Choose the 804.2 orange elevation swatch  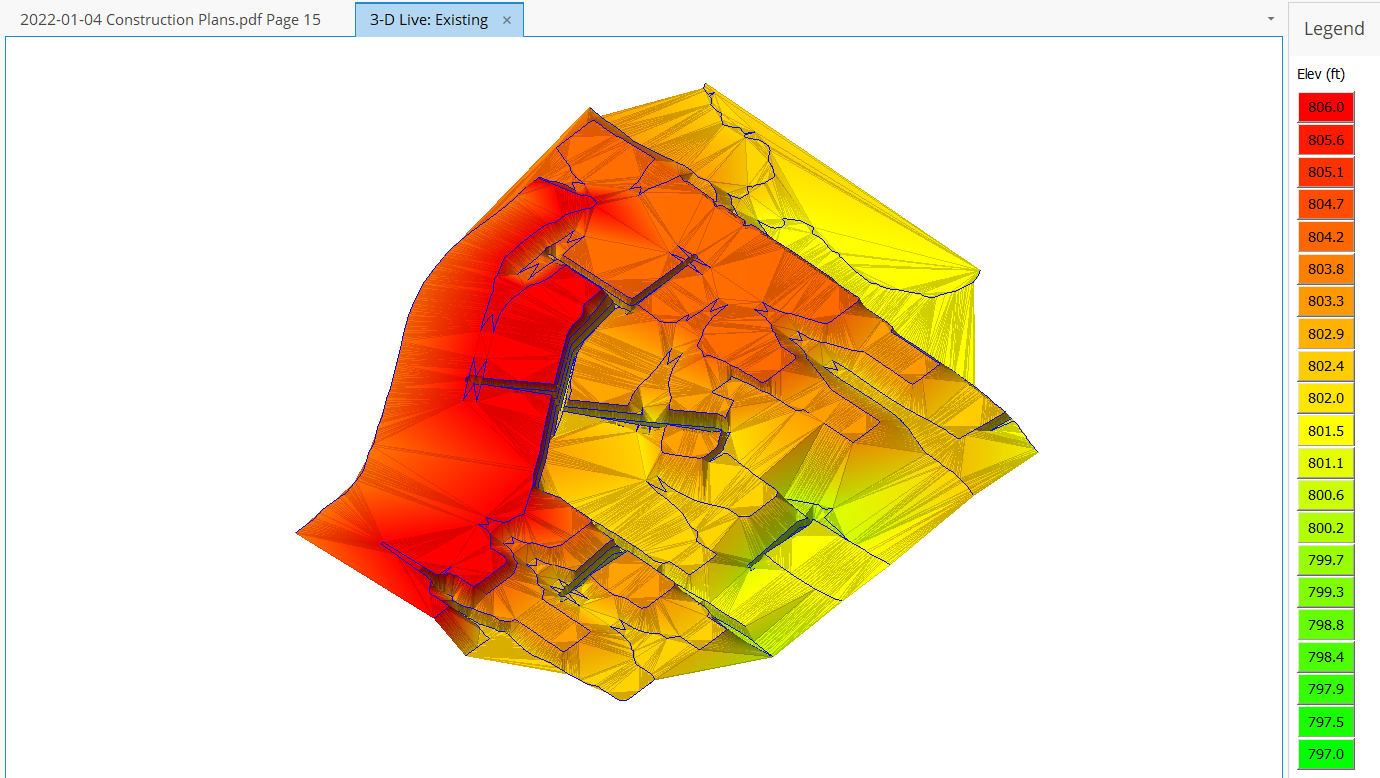[1325, 237]
